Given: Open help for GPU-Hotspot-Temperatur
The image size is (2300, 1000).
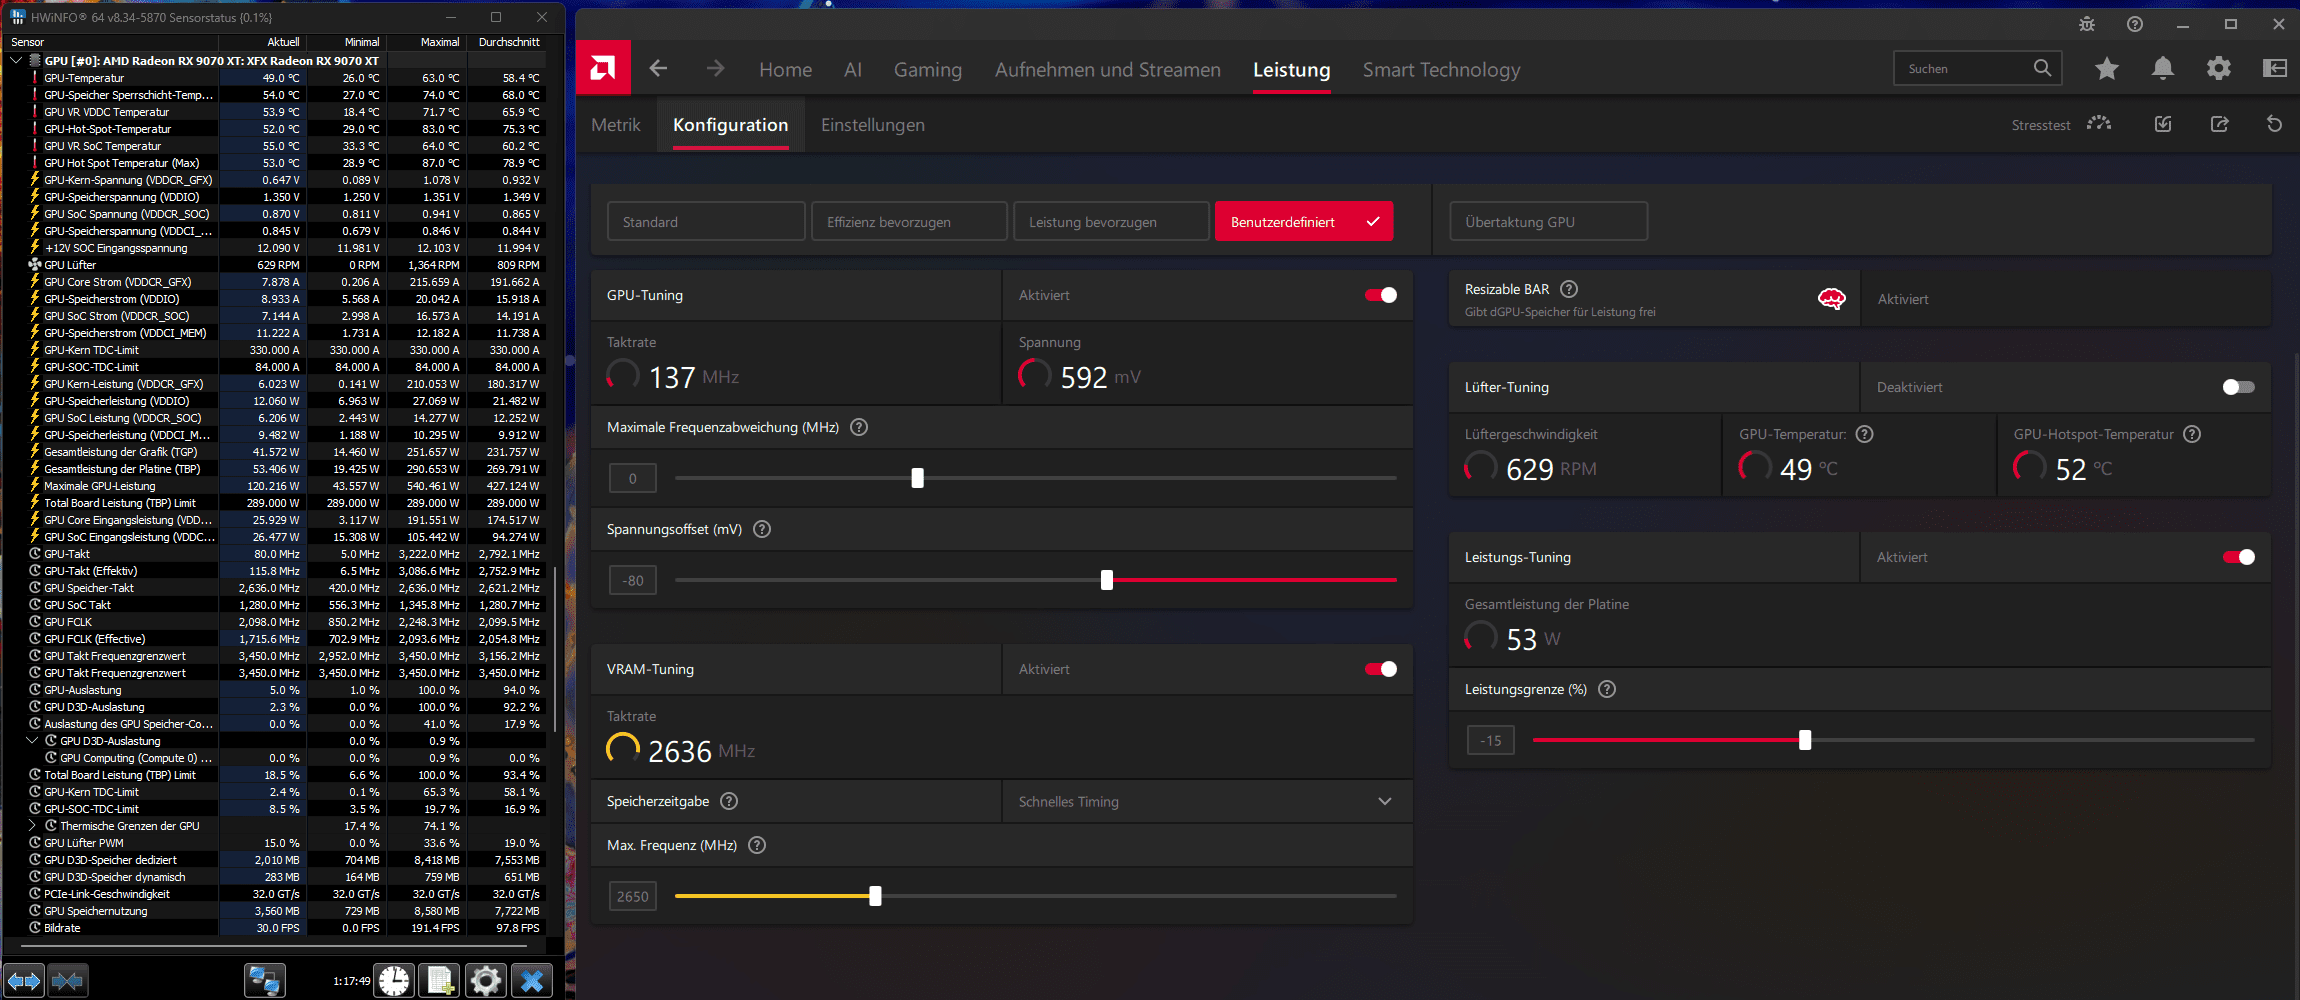Looking at the screenshot, I should (x=2192, y=434).
